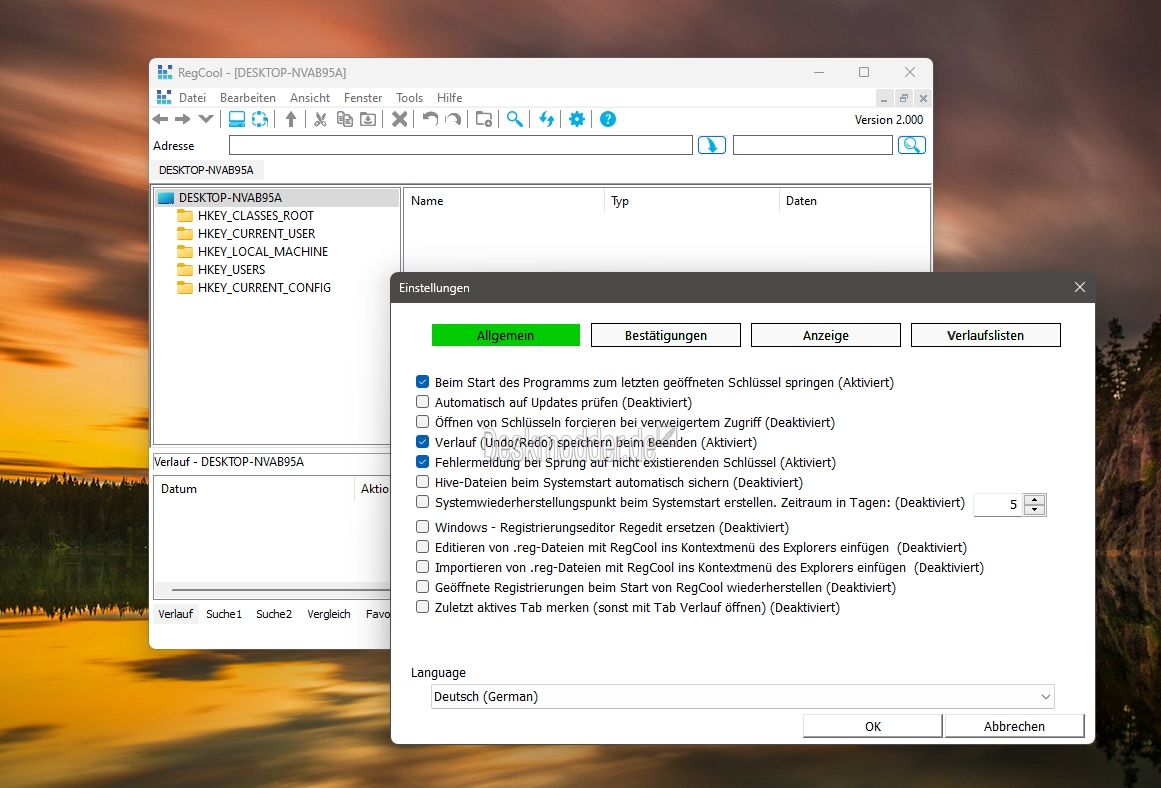The image size is (1161, 788).
Task: Select the HKEY_CURRENT_USER folder
Action: pyautogui.click(x=256, y=233)
